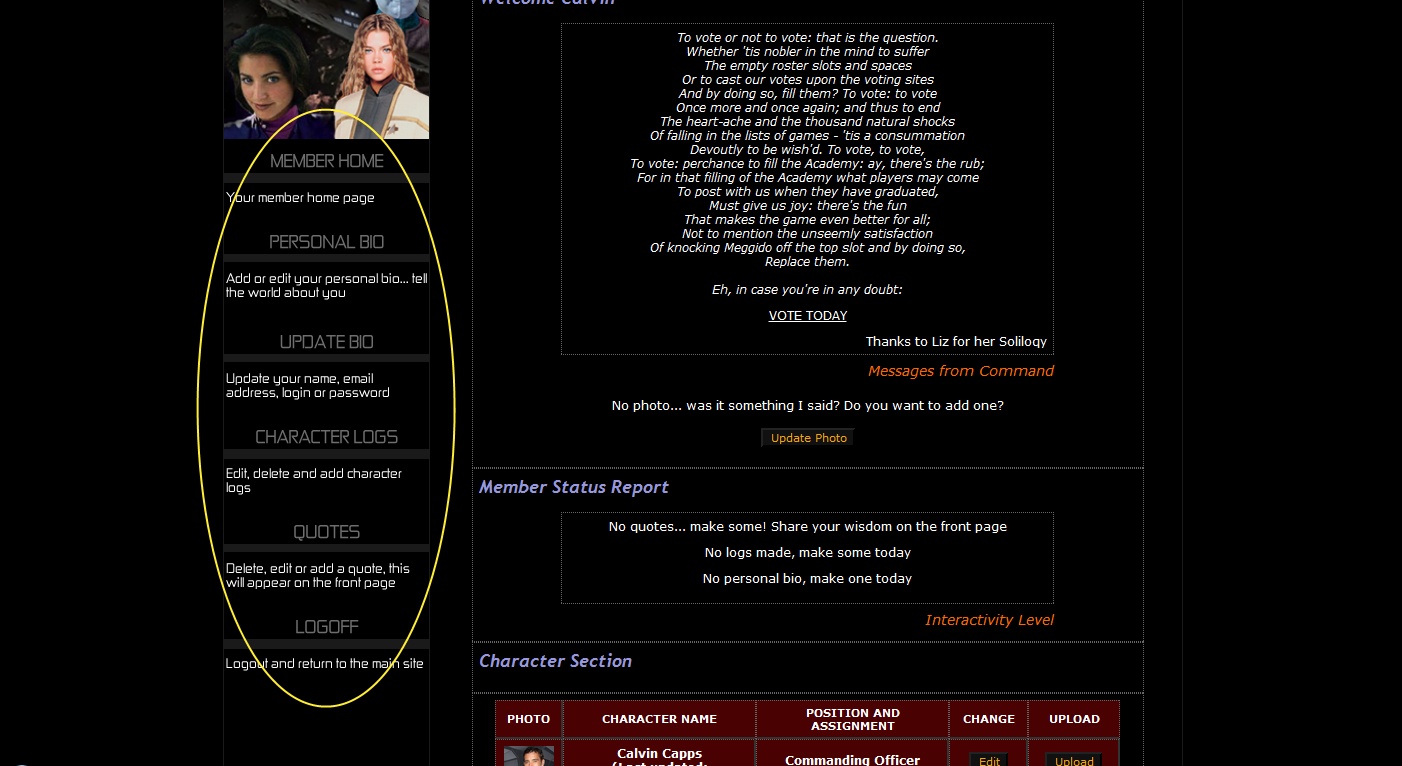Image resolution: width=1402 pixels, height=766 pixels.
Task: Follow the VOTE TODAY link
Action: pos(807,316)
